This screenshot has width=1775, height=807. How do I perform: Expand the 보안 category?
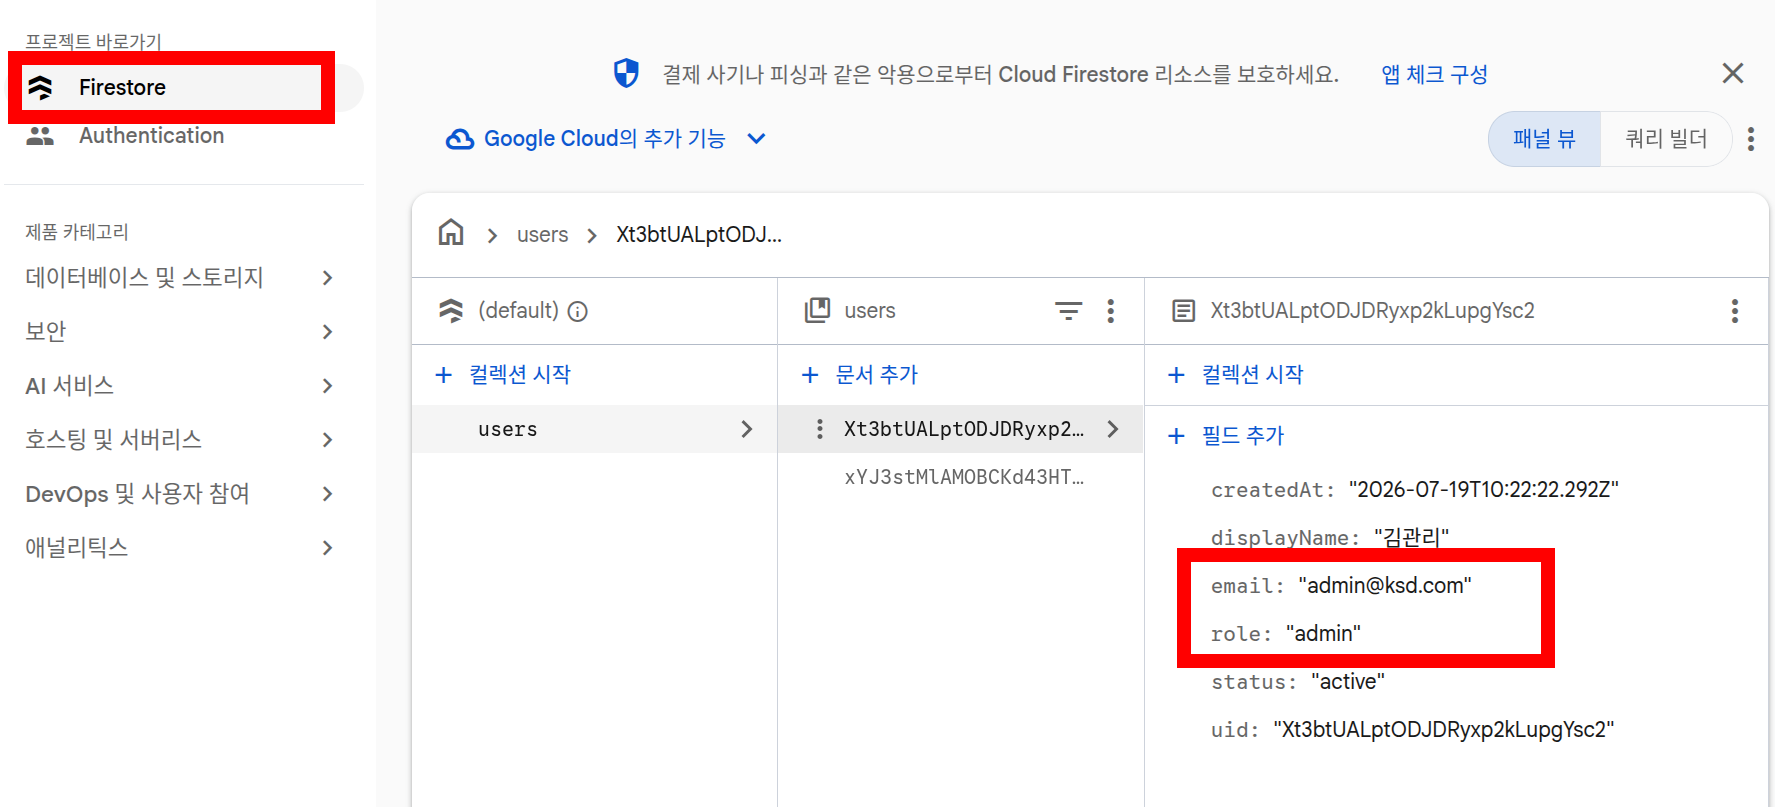pos(180,332)
